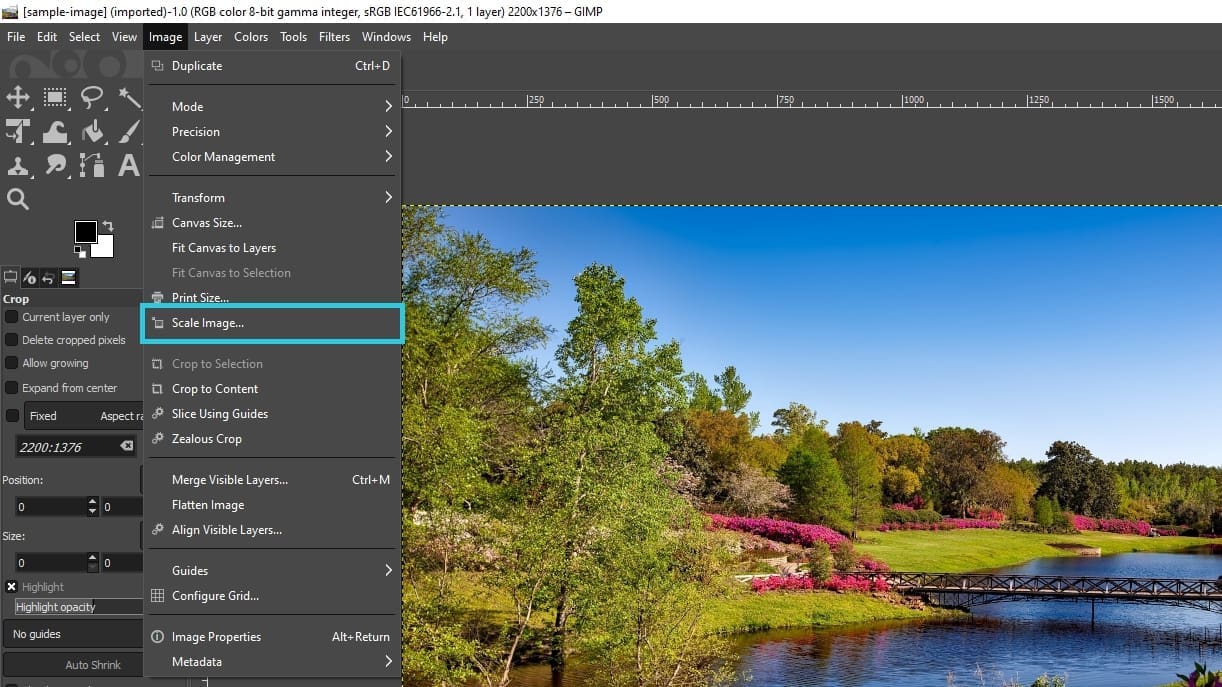The image size is (1222, 687).
Task: Select the Move tool
Action: coord(18,98)
